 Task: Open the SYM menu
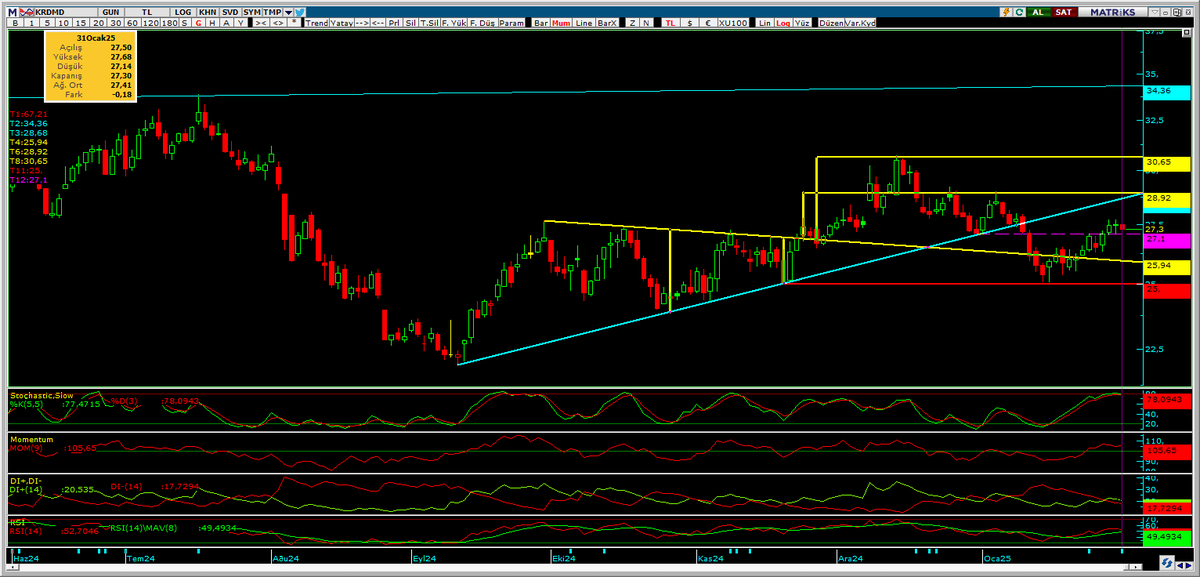coord(251,12)
